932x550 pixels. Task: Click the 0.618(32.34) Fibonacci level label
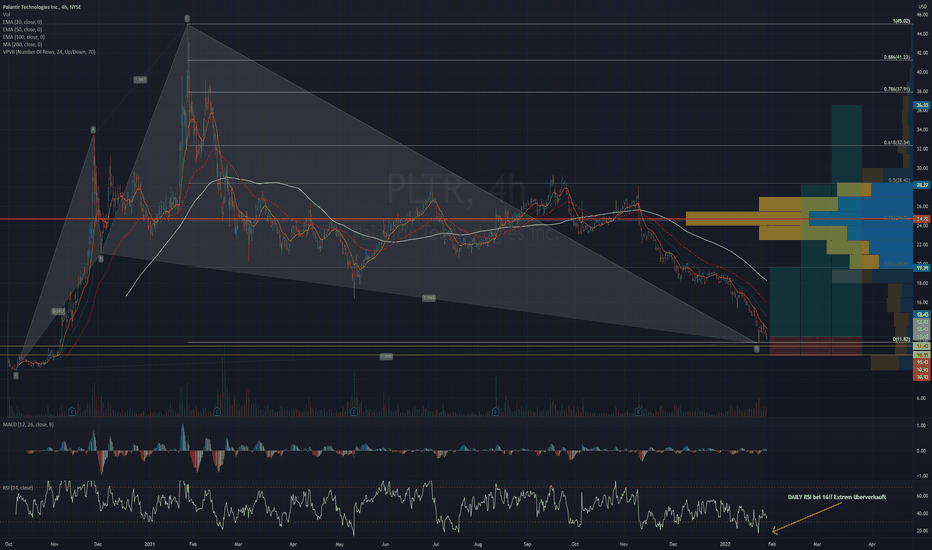point(897,143)
